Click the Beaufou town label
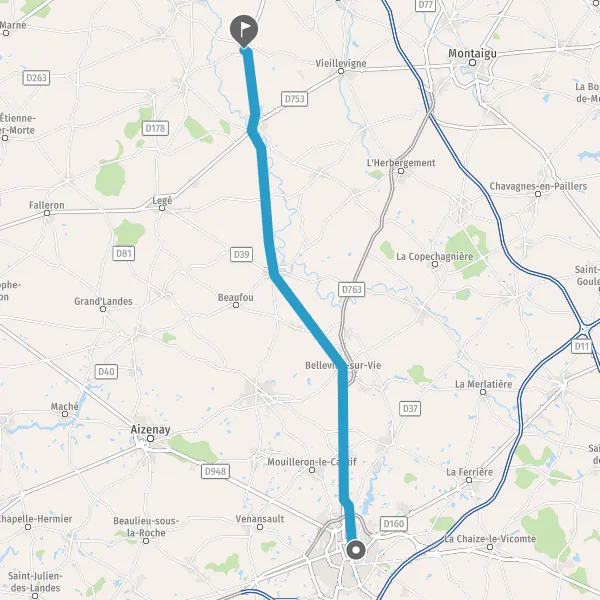600x600 pixels. click(x=236, y=297)
